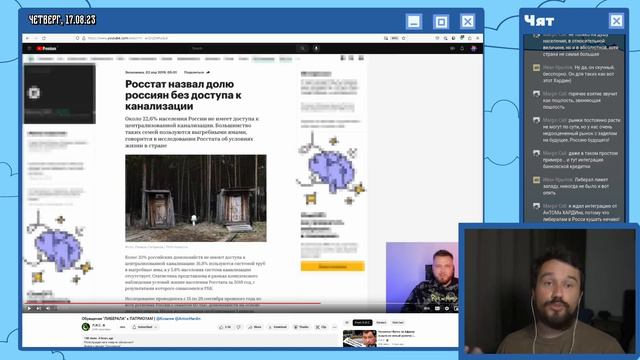Click the outhouse photo in the article
Viewport: 640px width, 360px height.
click(x=196, y=198)
